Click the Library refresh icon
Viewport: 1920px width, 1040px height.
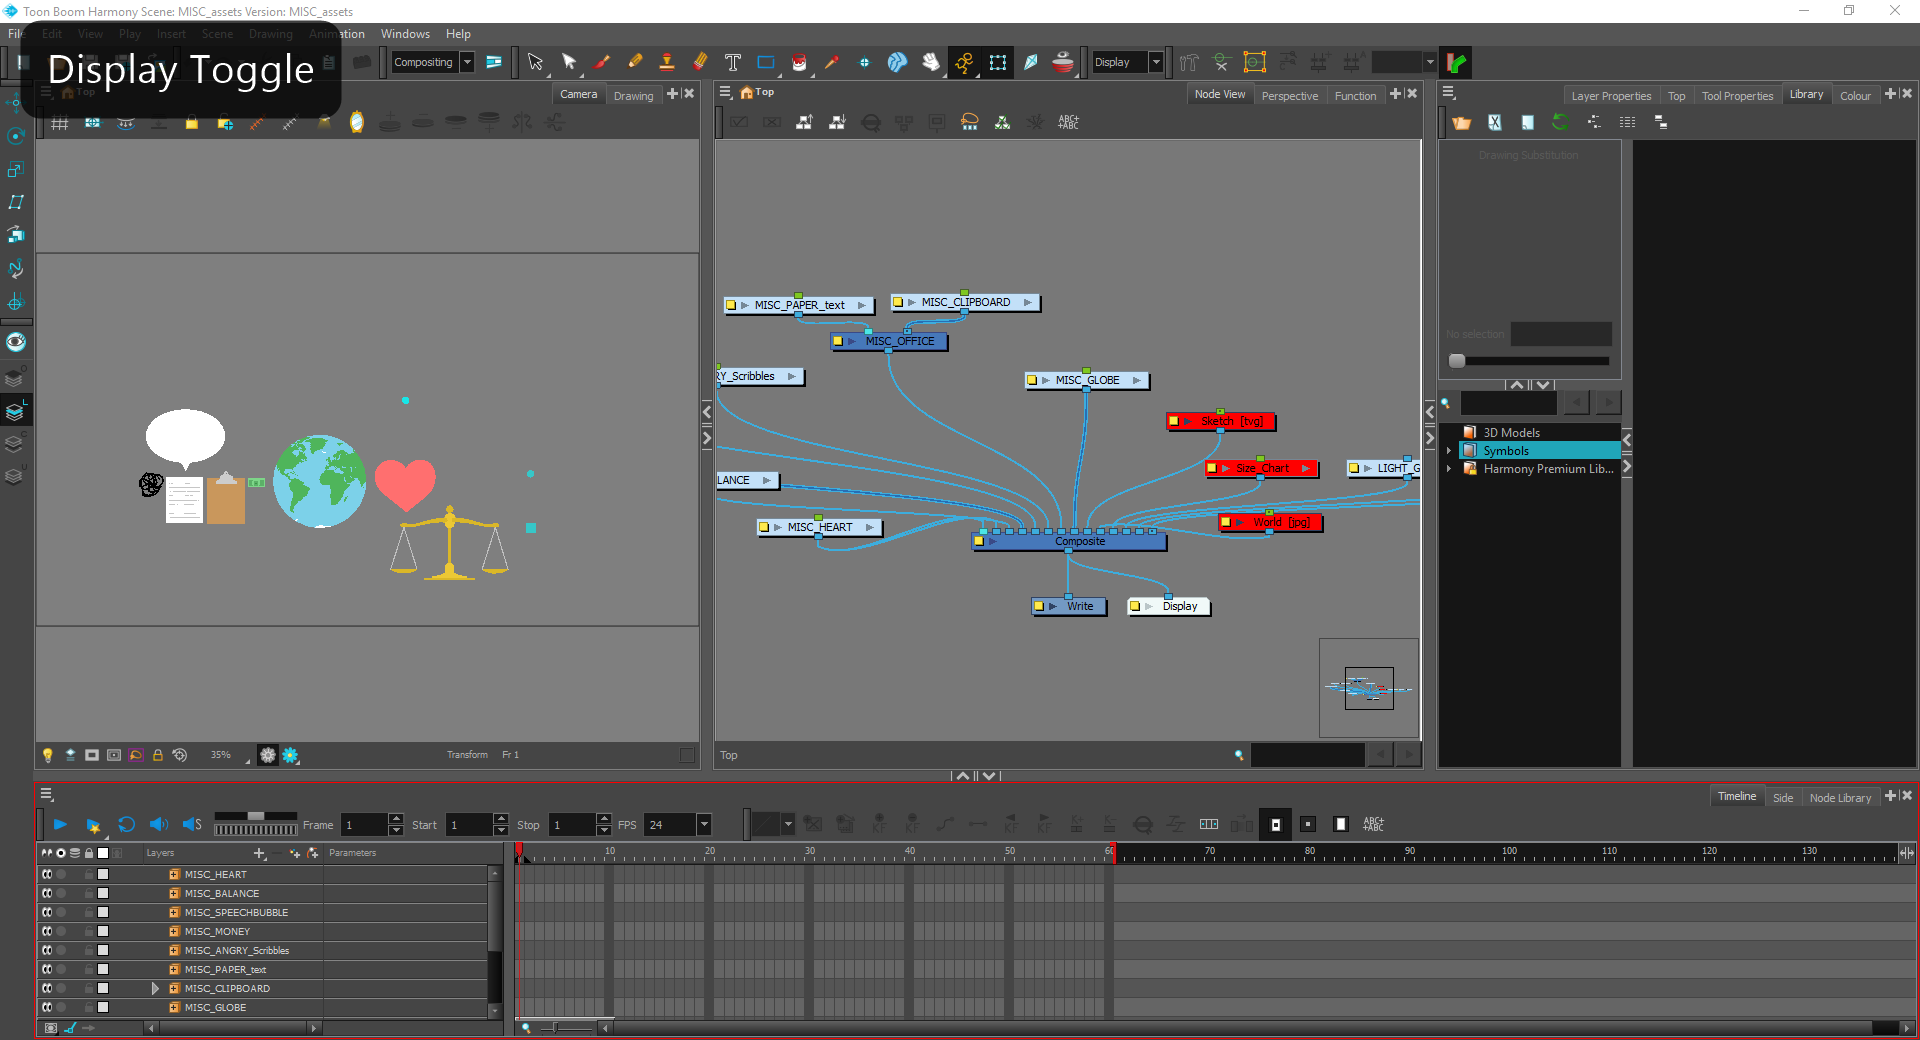1560,122
